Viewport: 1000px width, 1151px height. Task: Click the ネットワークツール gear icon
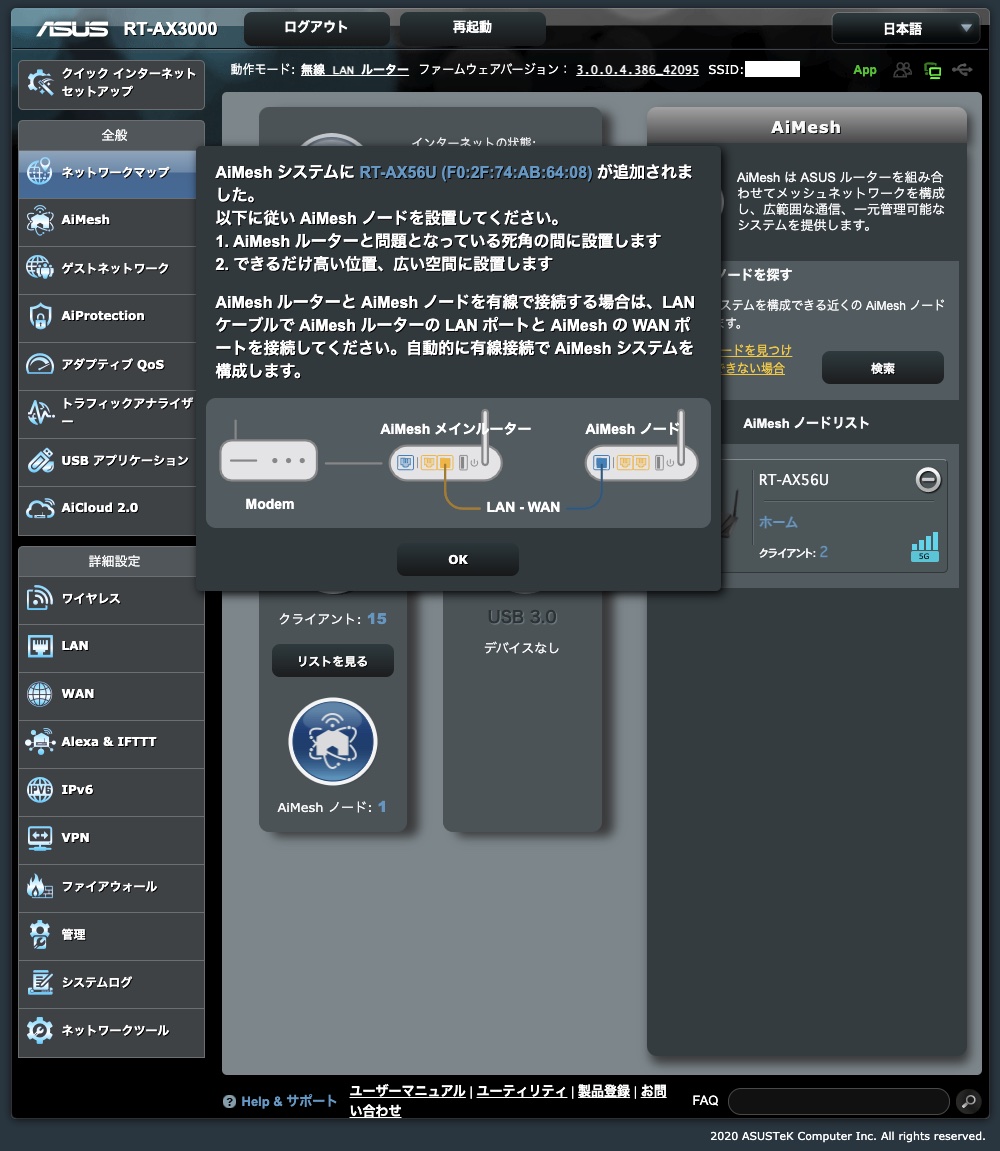pos(40,1030)
